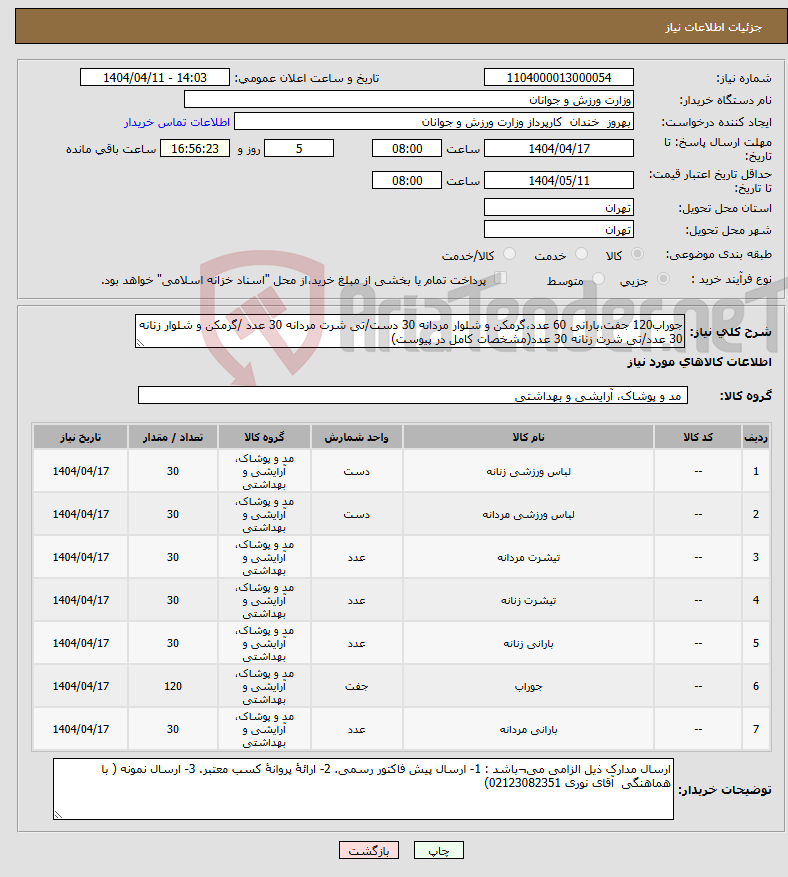Click unit دست in لباس ورزشی زنانه row

click(356, 471)
